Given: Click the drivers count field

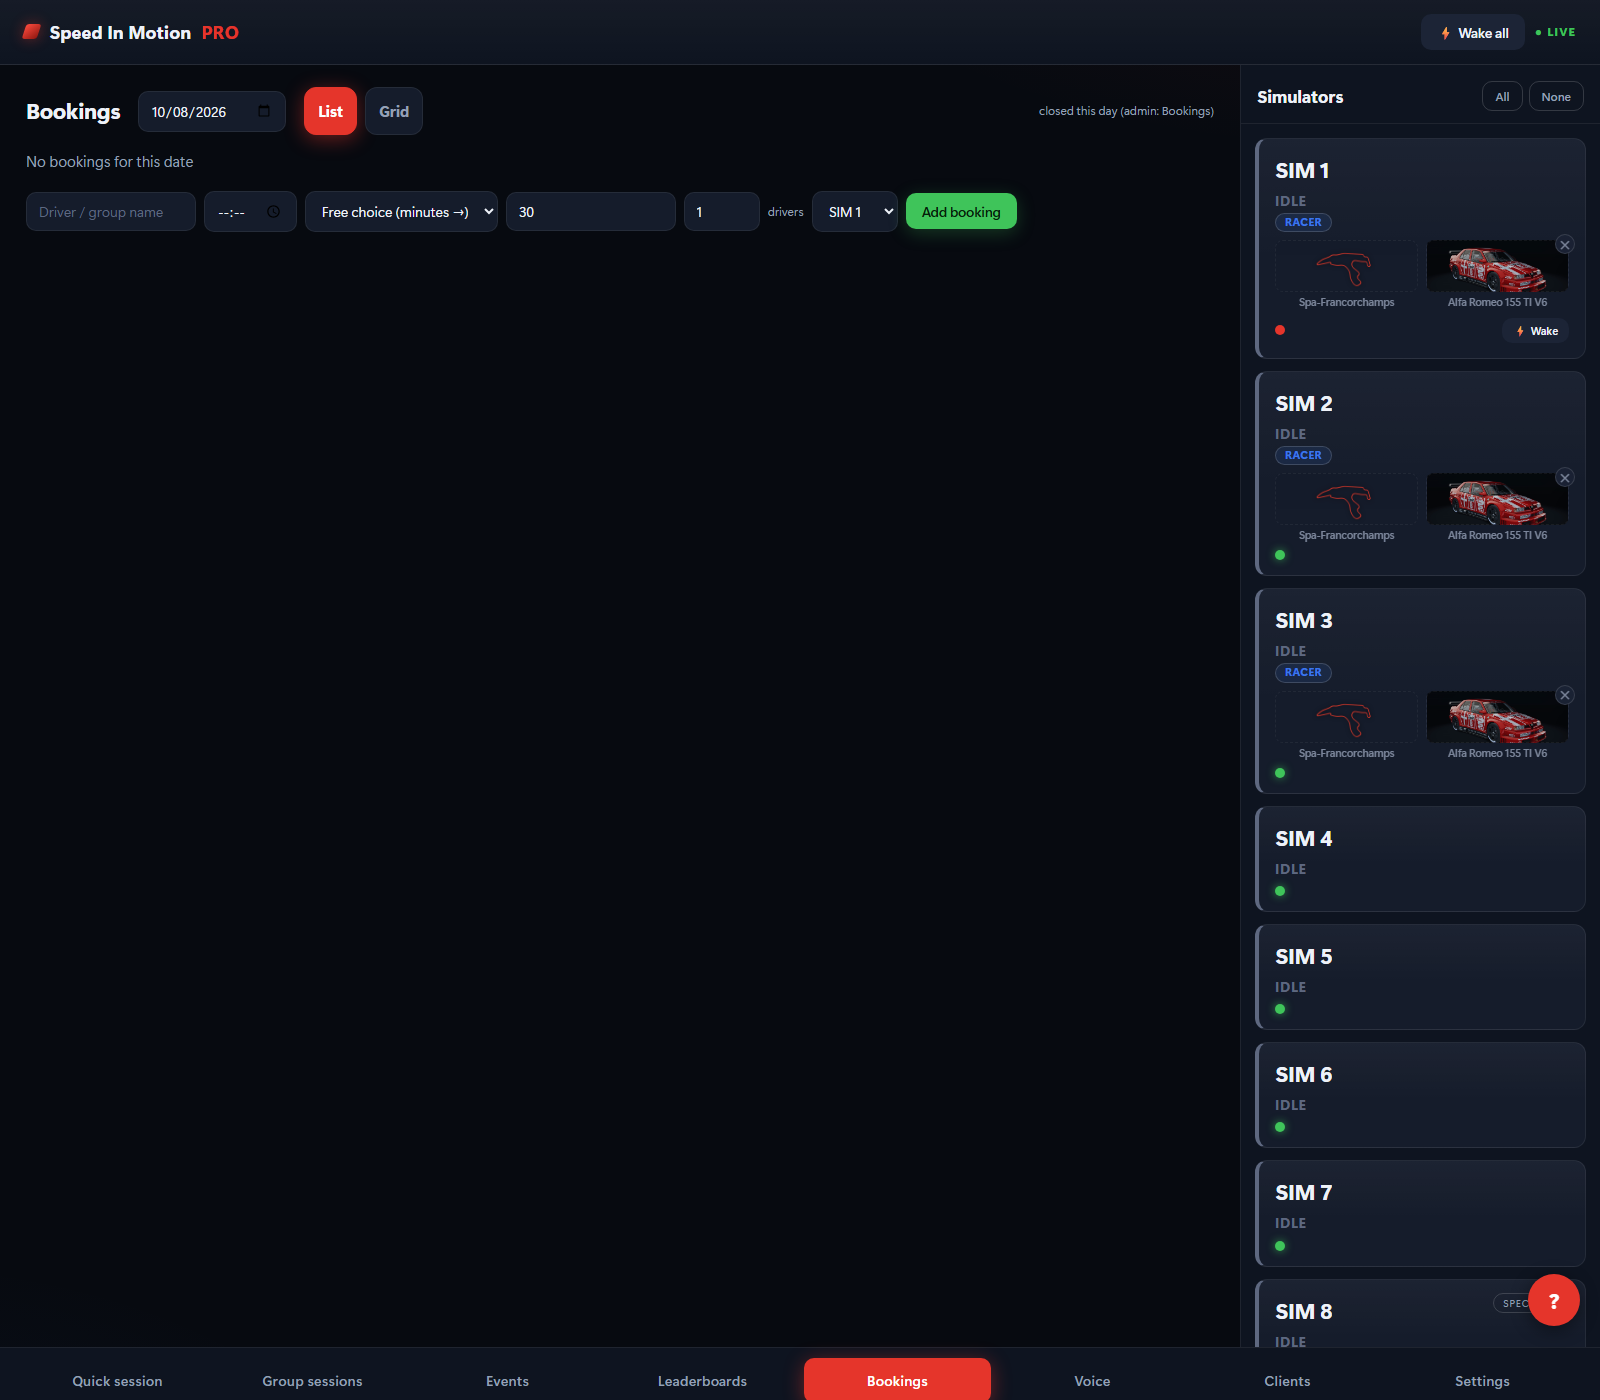Looking at the screenshot, I should [x=722, y=212].
